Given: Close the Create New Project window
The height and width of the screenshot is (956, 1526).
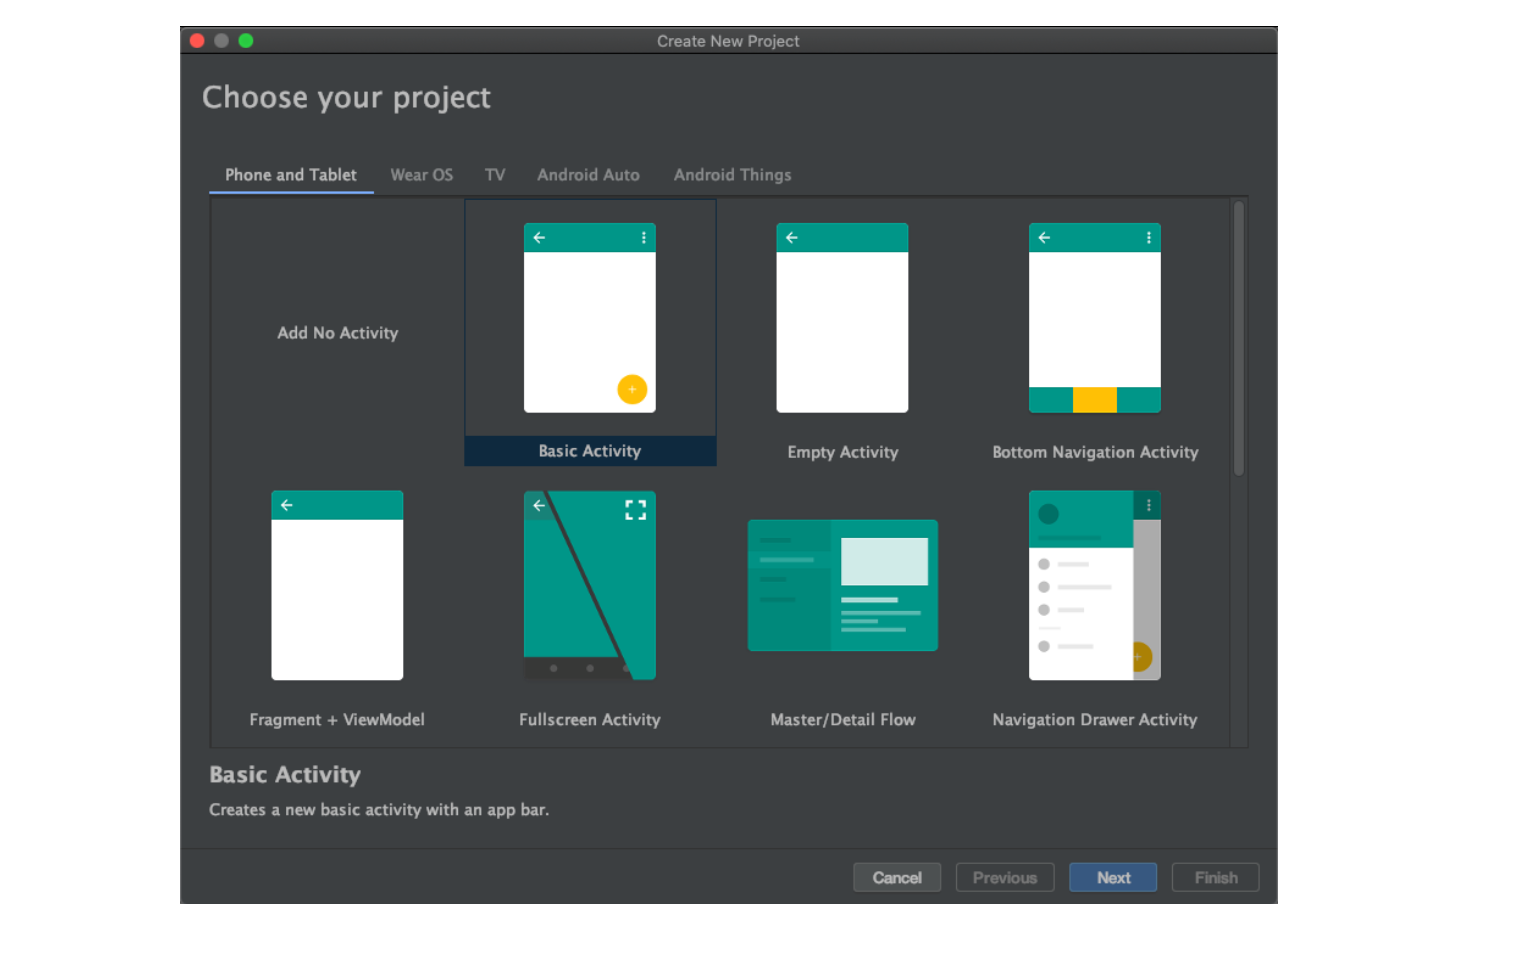Looking at the screenshot, I should pyautogui.click(x=197, y=41).
